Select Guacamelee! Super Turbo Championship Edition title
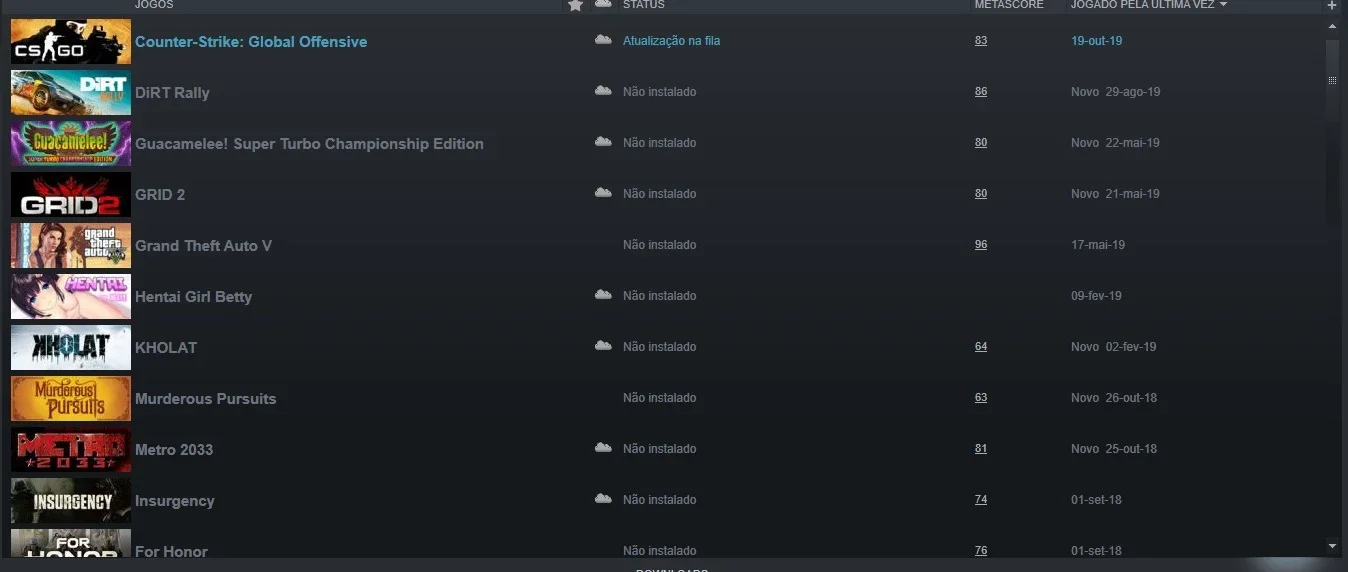Viewport: 1348px width, 572px height. pyautogui.click(x=309, y=144)
